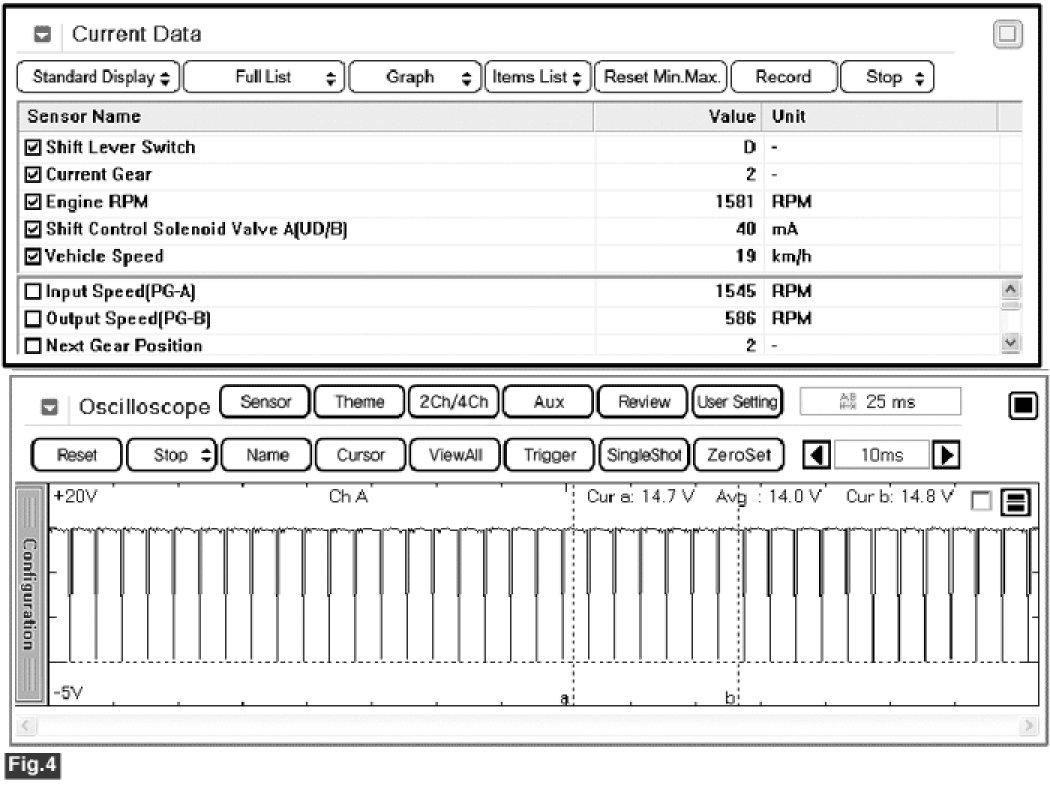Image resolution: width=1050 pixels, height=786 pixels.
Task: Open the Graph dropdown selector
Action: [x=414, y=77]
